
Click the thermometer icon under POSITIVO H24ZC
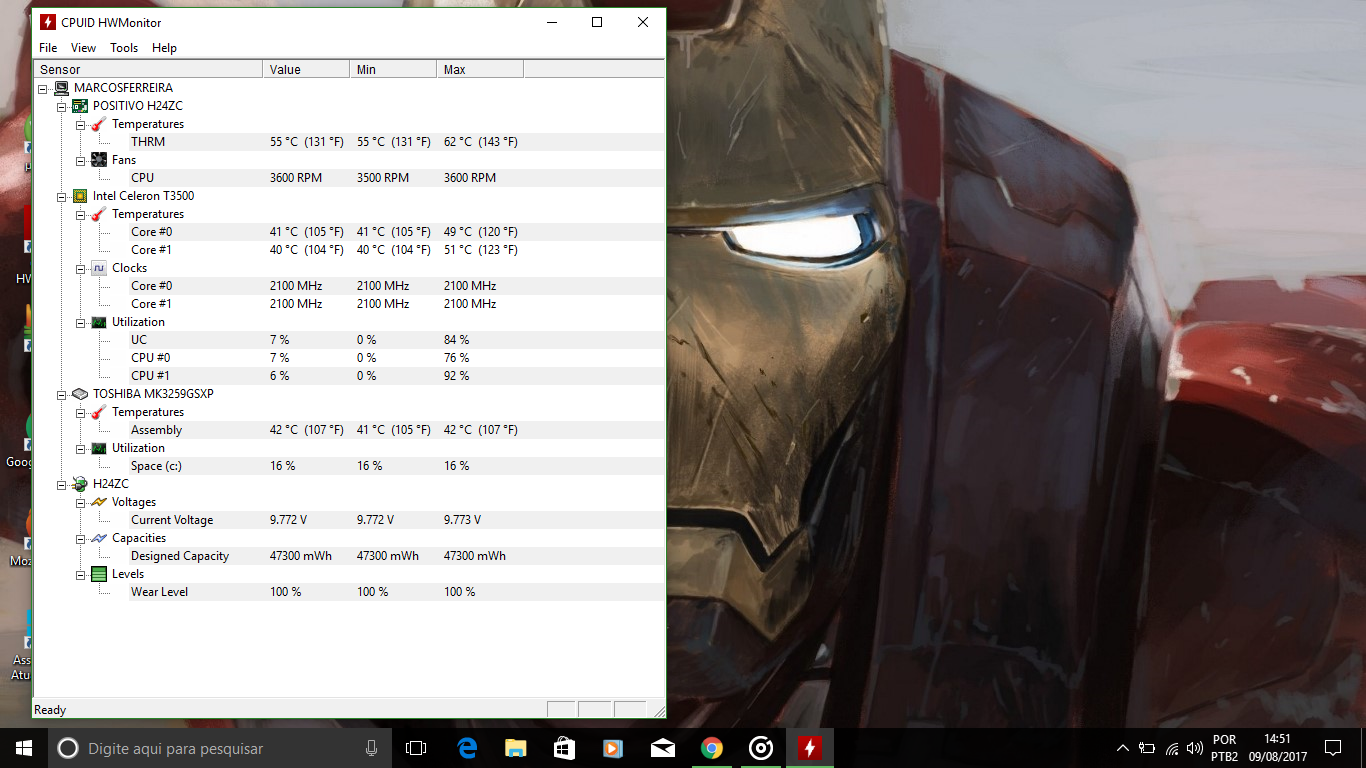pos(98,124)
